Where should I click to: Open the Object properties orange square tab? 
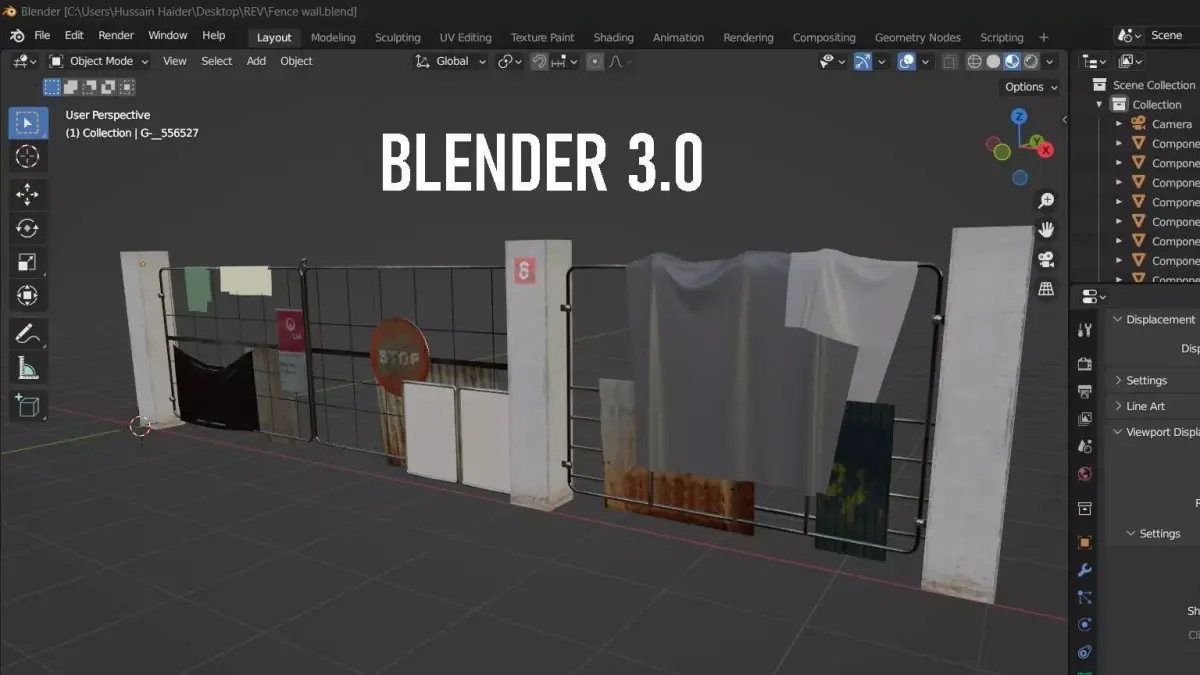(1085, 543)
